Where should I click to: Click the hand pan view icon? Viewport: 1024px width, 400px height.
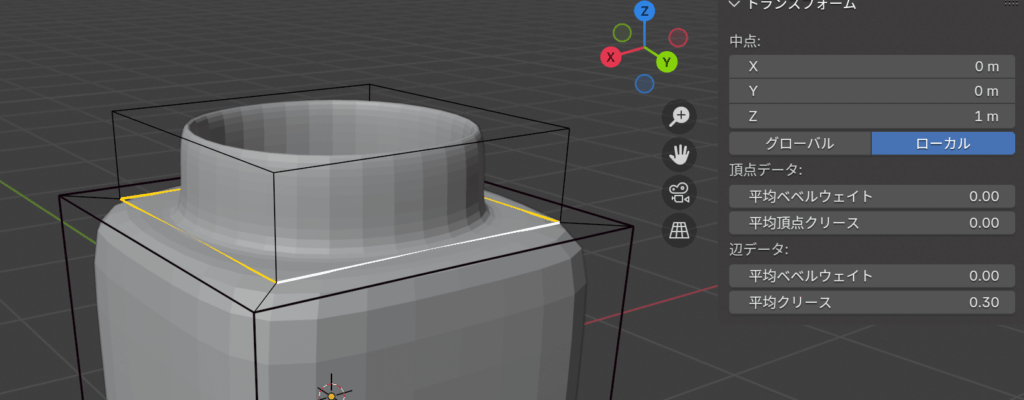coord(680,155)
